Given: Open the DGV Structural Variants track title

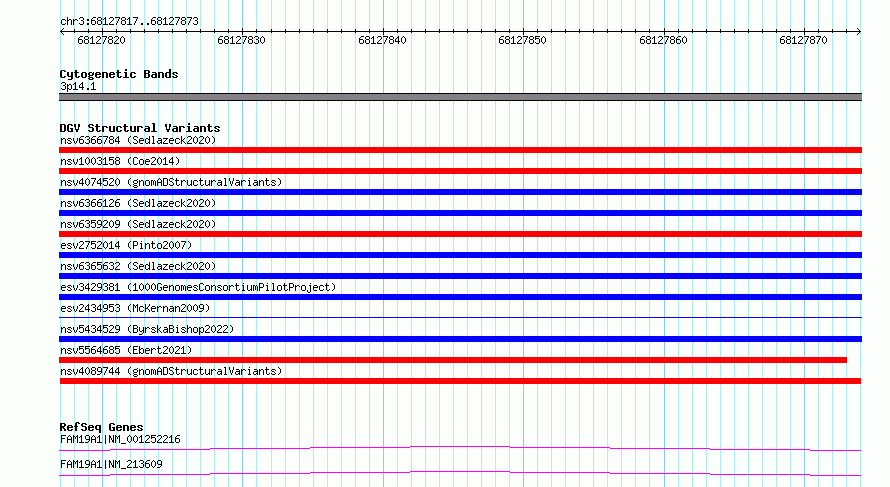Looking at the screenshot, I should tap(140, 128).
